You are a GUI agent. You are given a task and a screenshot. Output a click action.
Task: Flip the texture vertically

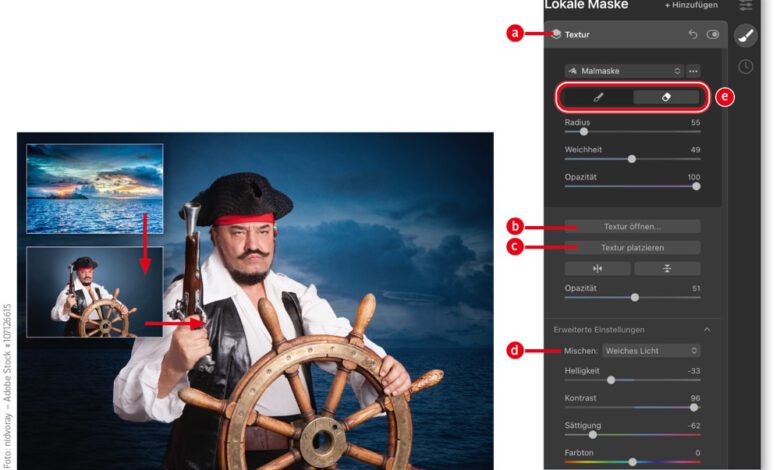pyautogui.click(x=667, y=269)
